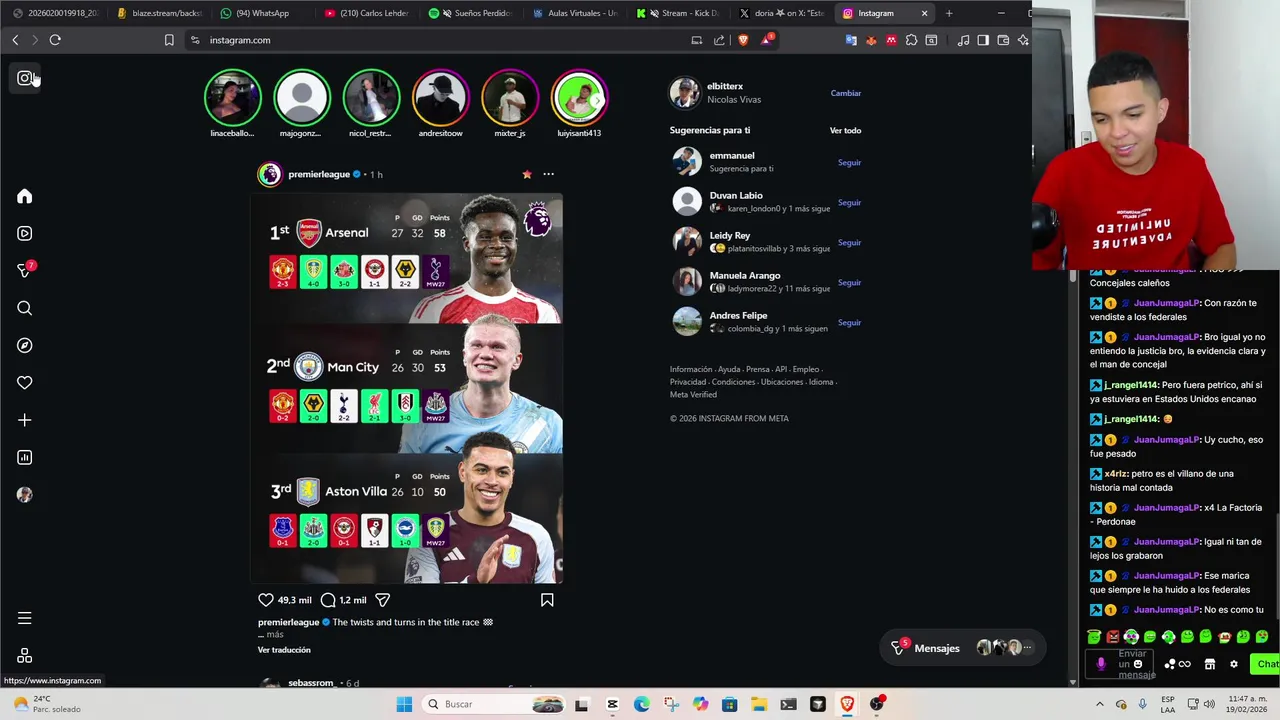The width and height of the screenshot is (1280, 720).
Task: Follow Duvan Labio
Action: [849, 202]
